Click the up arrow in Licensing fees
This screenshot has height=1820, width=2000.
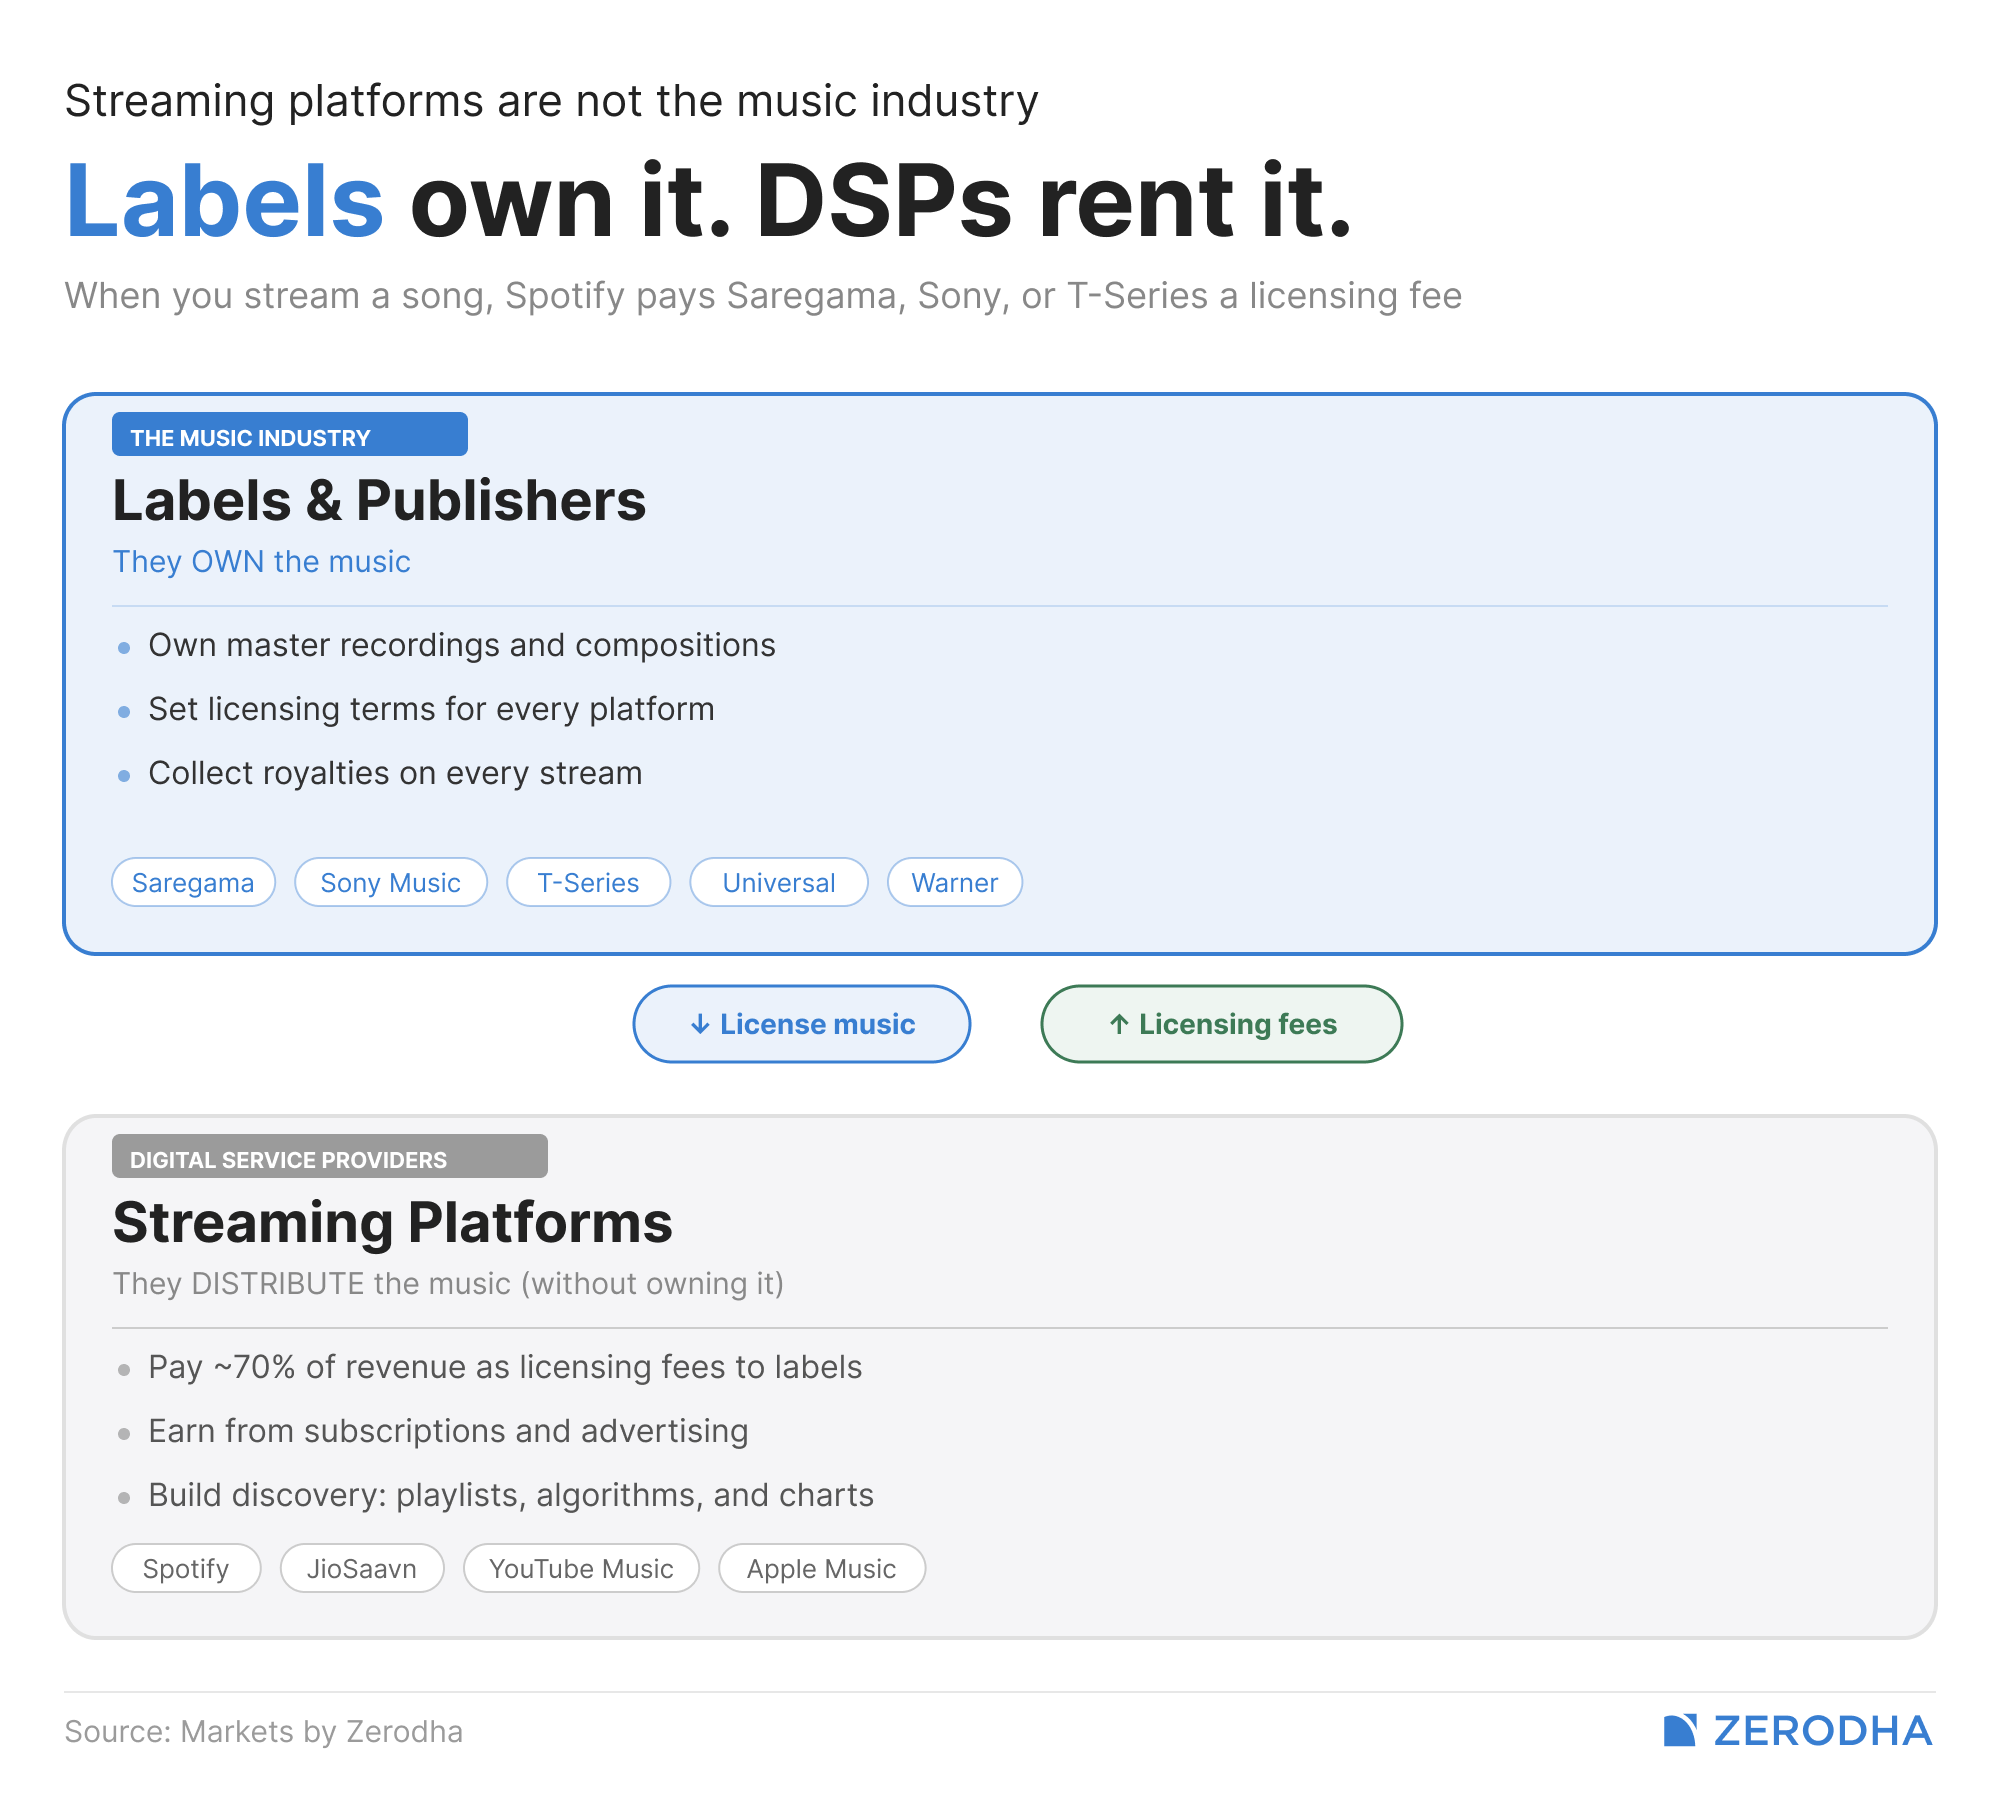click(x=1119, y=1024)
